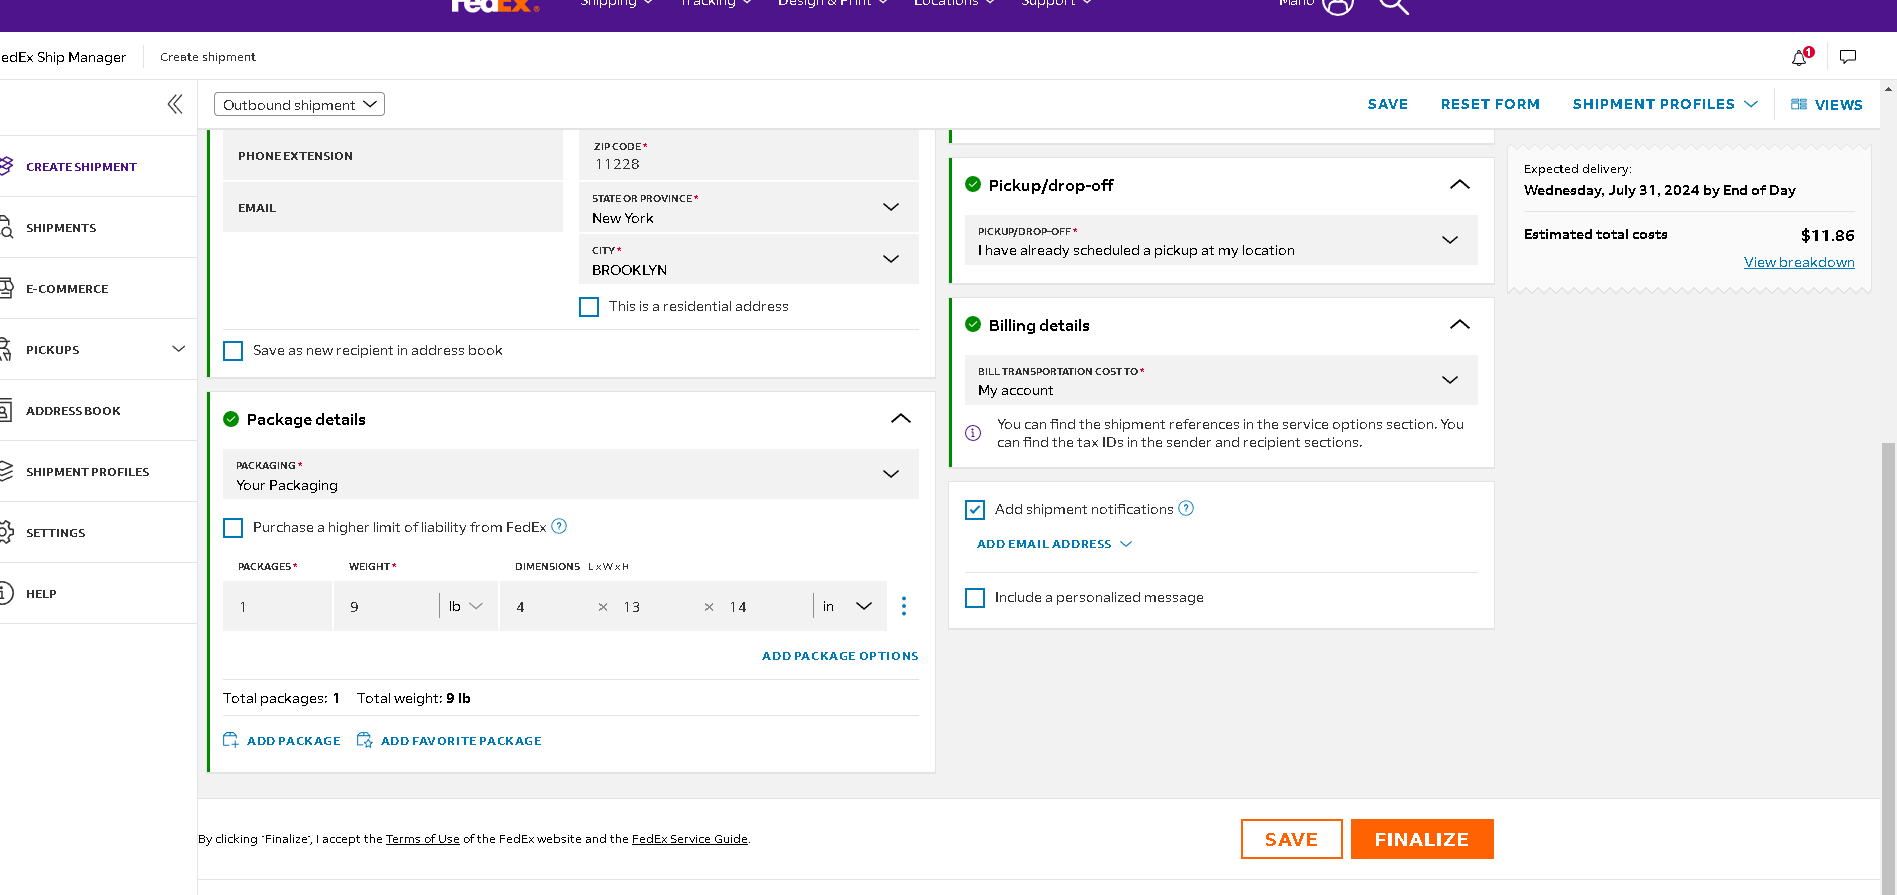Viewport: 1897px width, 895px height.
Task: Open the City dropdown showing BROOKLYN
Action: click(x=749, y=259)
